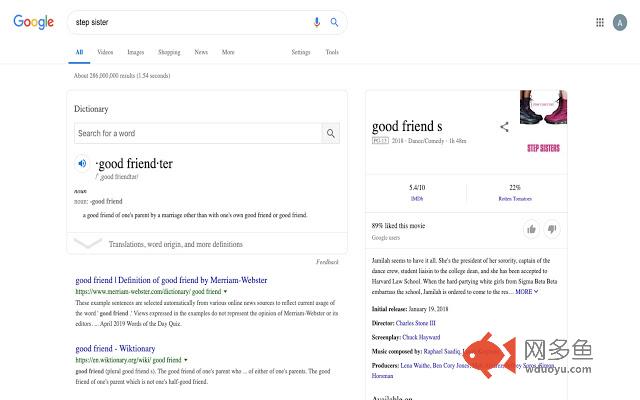Image resolution: width=640 pixels, height=400 pixels.
Task: Open the Merriam-Webster definition result
Action: tap(171, 280)
